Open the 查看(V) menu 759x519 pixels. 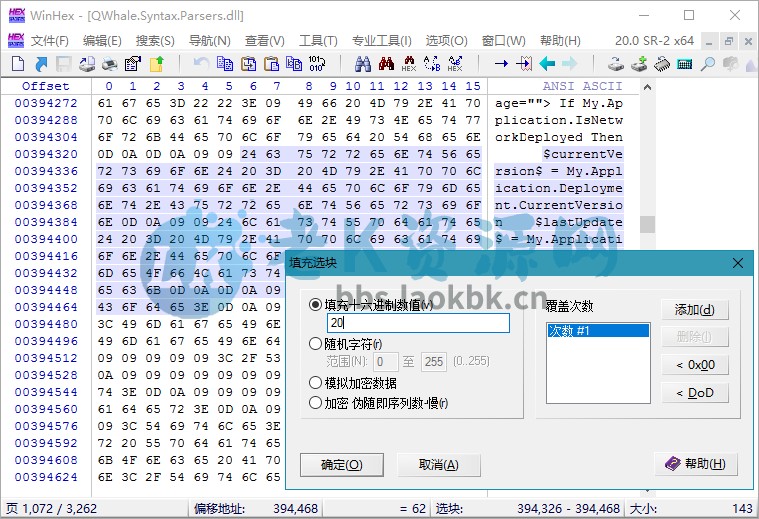[265, 41]
